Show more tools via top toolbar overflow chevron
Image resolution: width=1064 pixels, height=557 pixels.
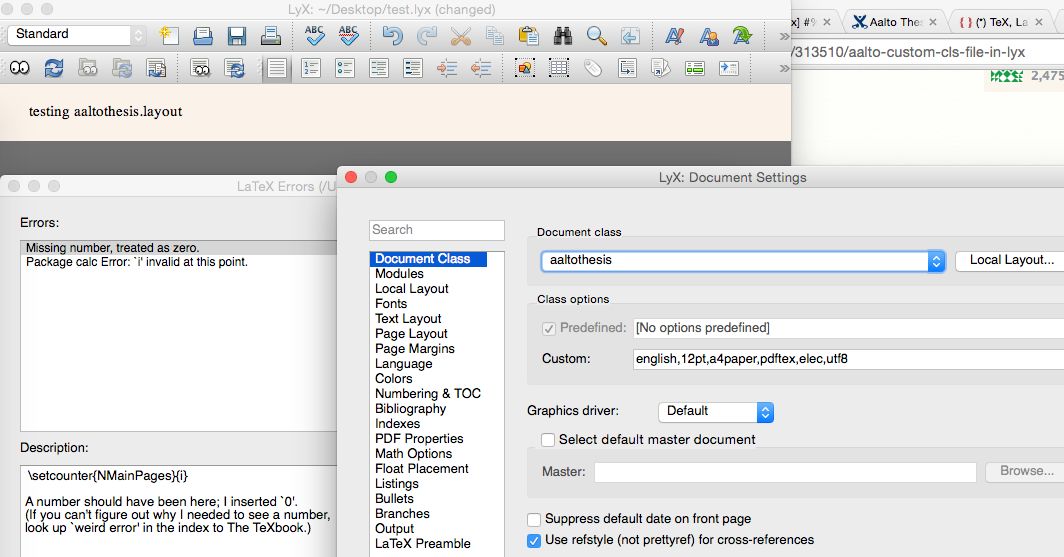pyautogui.click(x=784, y=36)
